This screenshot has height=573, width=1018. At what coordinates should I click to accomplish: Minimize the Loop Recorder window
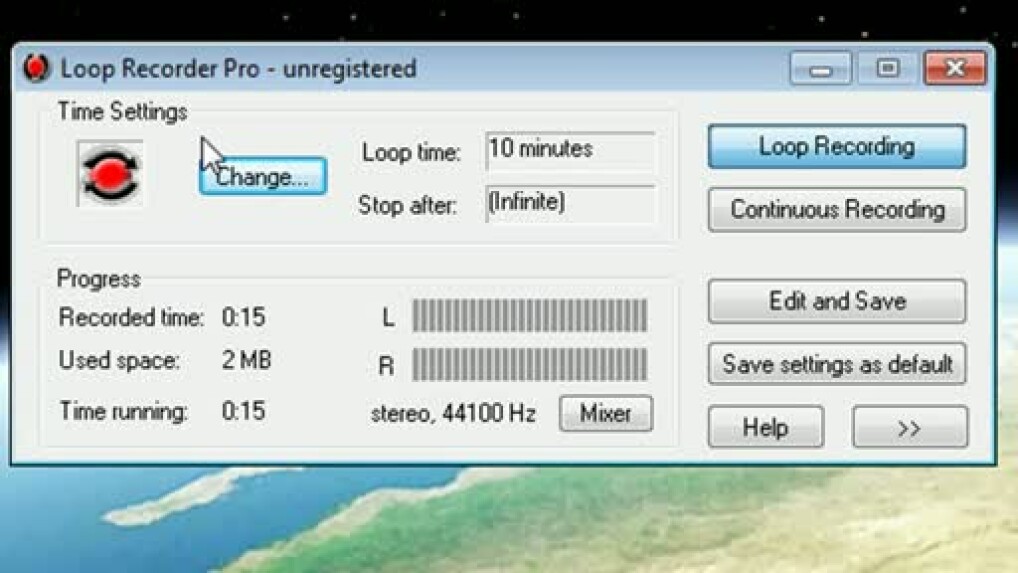821,68
